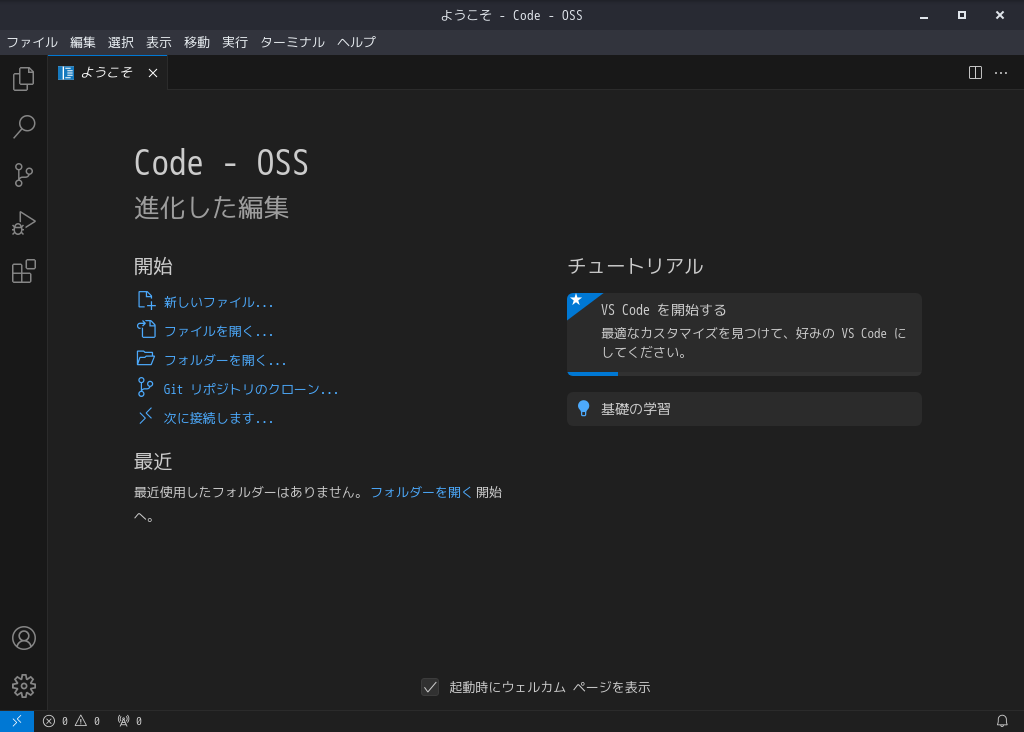Open the Manage gear icon

click(x=24, y=686)
